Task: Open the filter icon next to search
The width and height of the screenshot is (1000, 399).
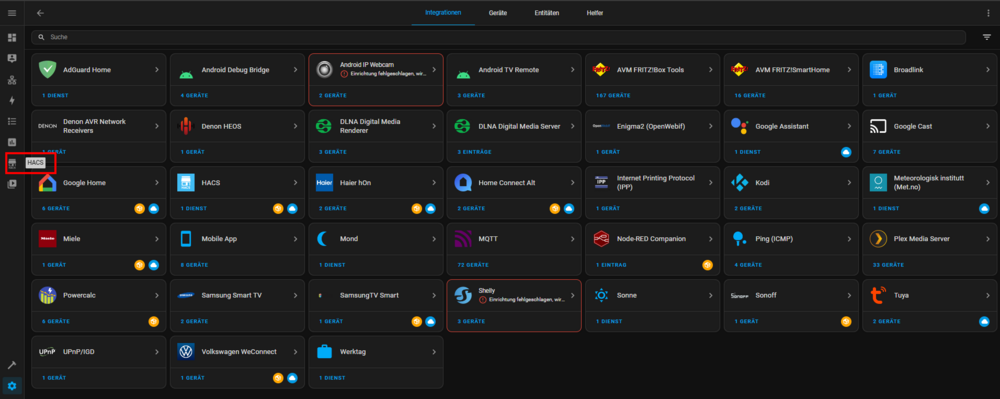Action: 987,38
